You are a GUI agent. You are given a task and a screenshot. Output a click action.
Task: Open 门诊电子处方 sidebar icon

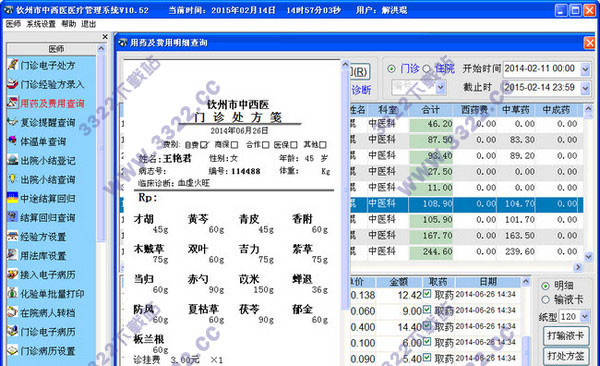13,65
